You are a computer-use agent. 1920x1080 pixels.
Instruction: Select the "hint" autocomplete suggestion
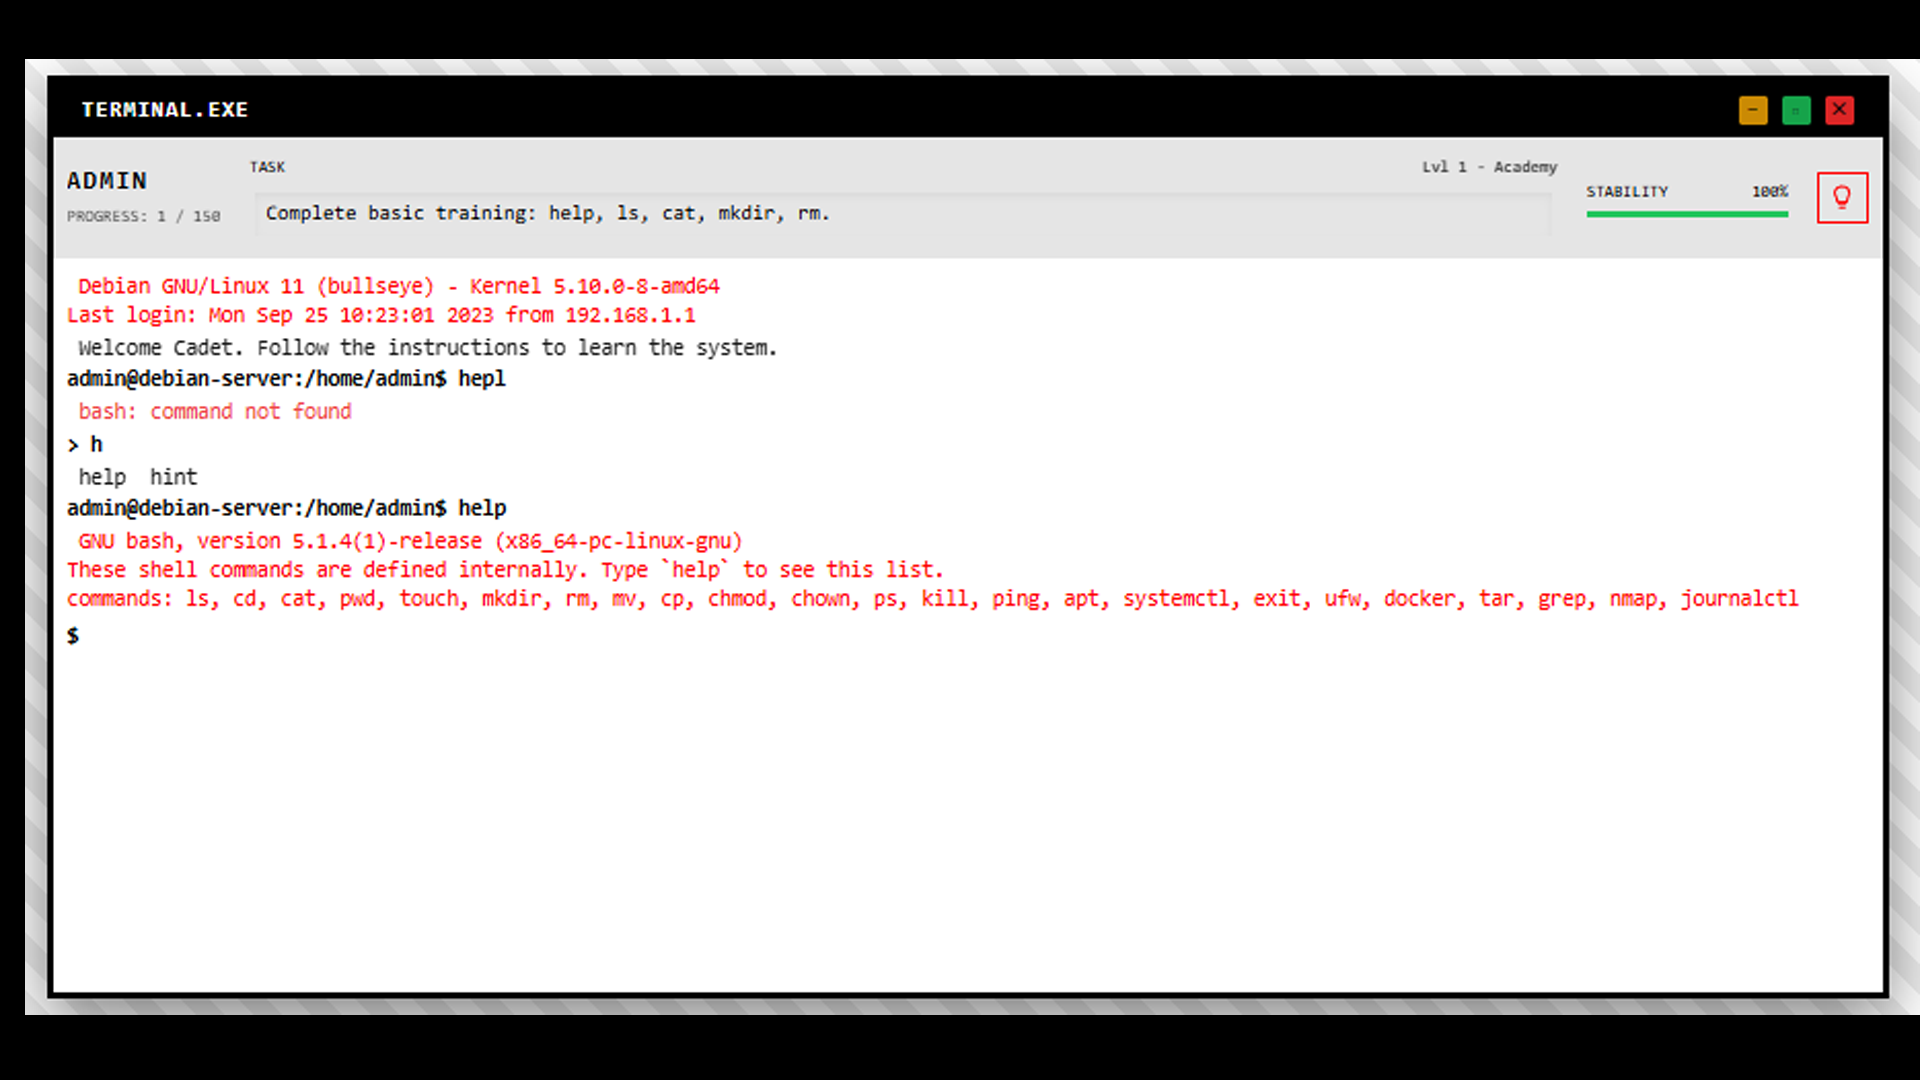click(174, 476)
